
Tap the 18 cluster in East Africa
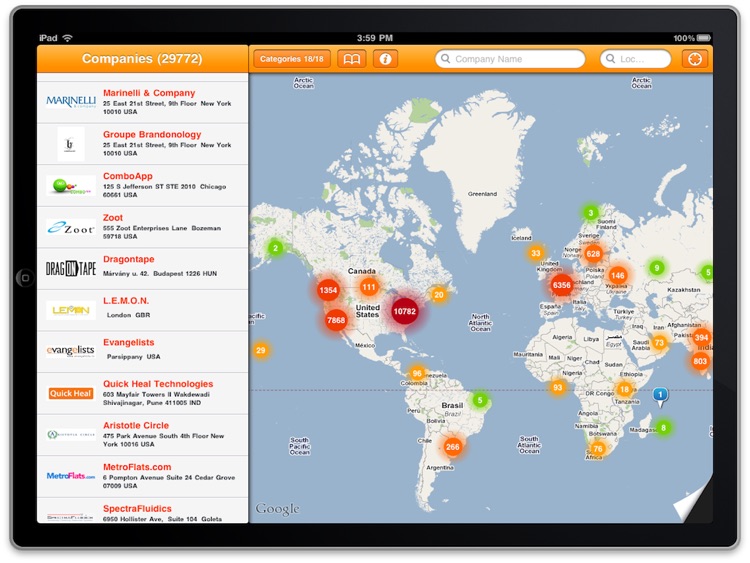[x=624, y=389]
